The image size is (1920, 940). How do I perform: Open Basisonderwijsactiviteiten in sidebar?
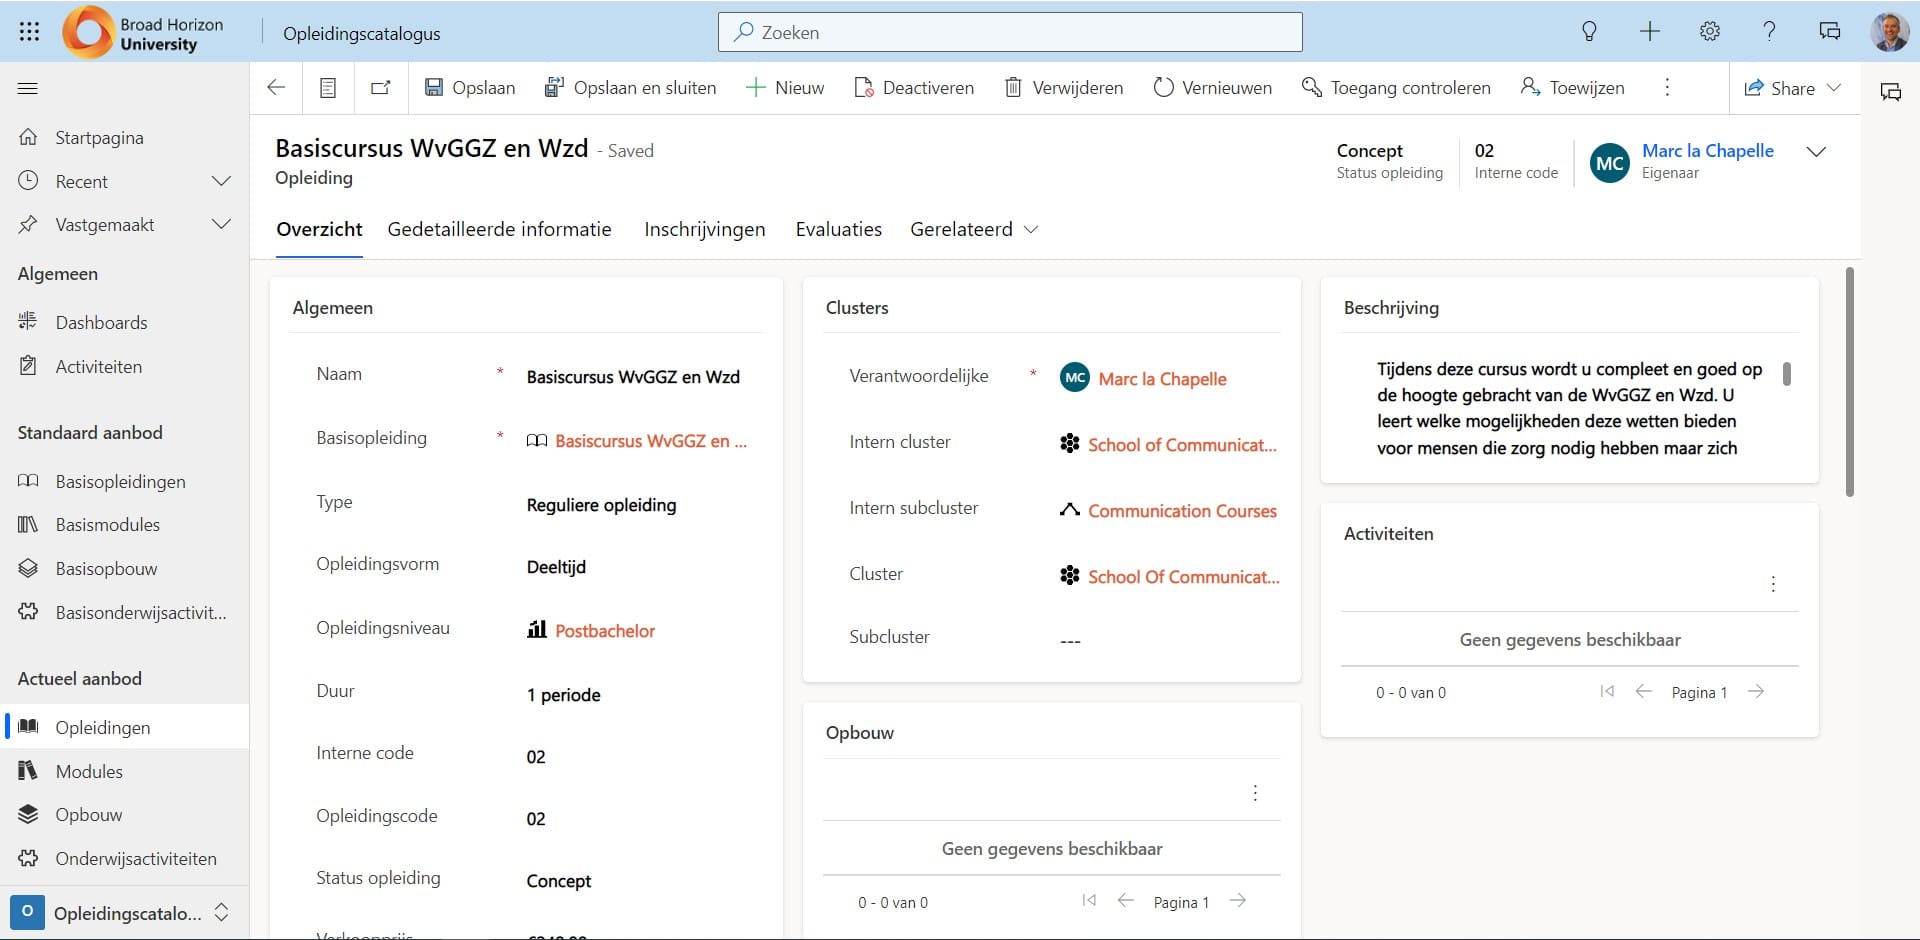click(125, 612)
